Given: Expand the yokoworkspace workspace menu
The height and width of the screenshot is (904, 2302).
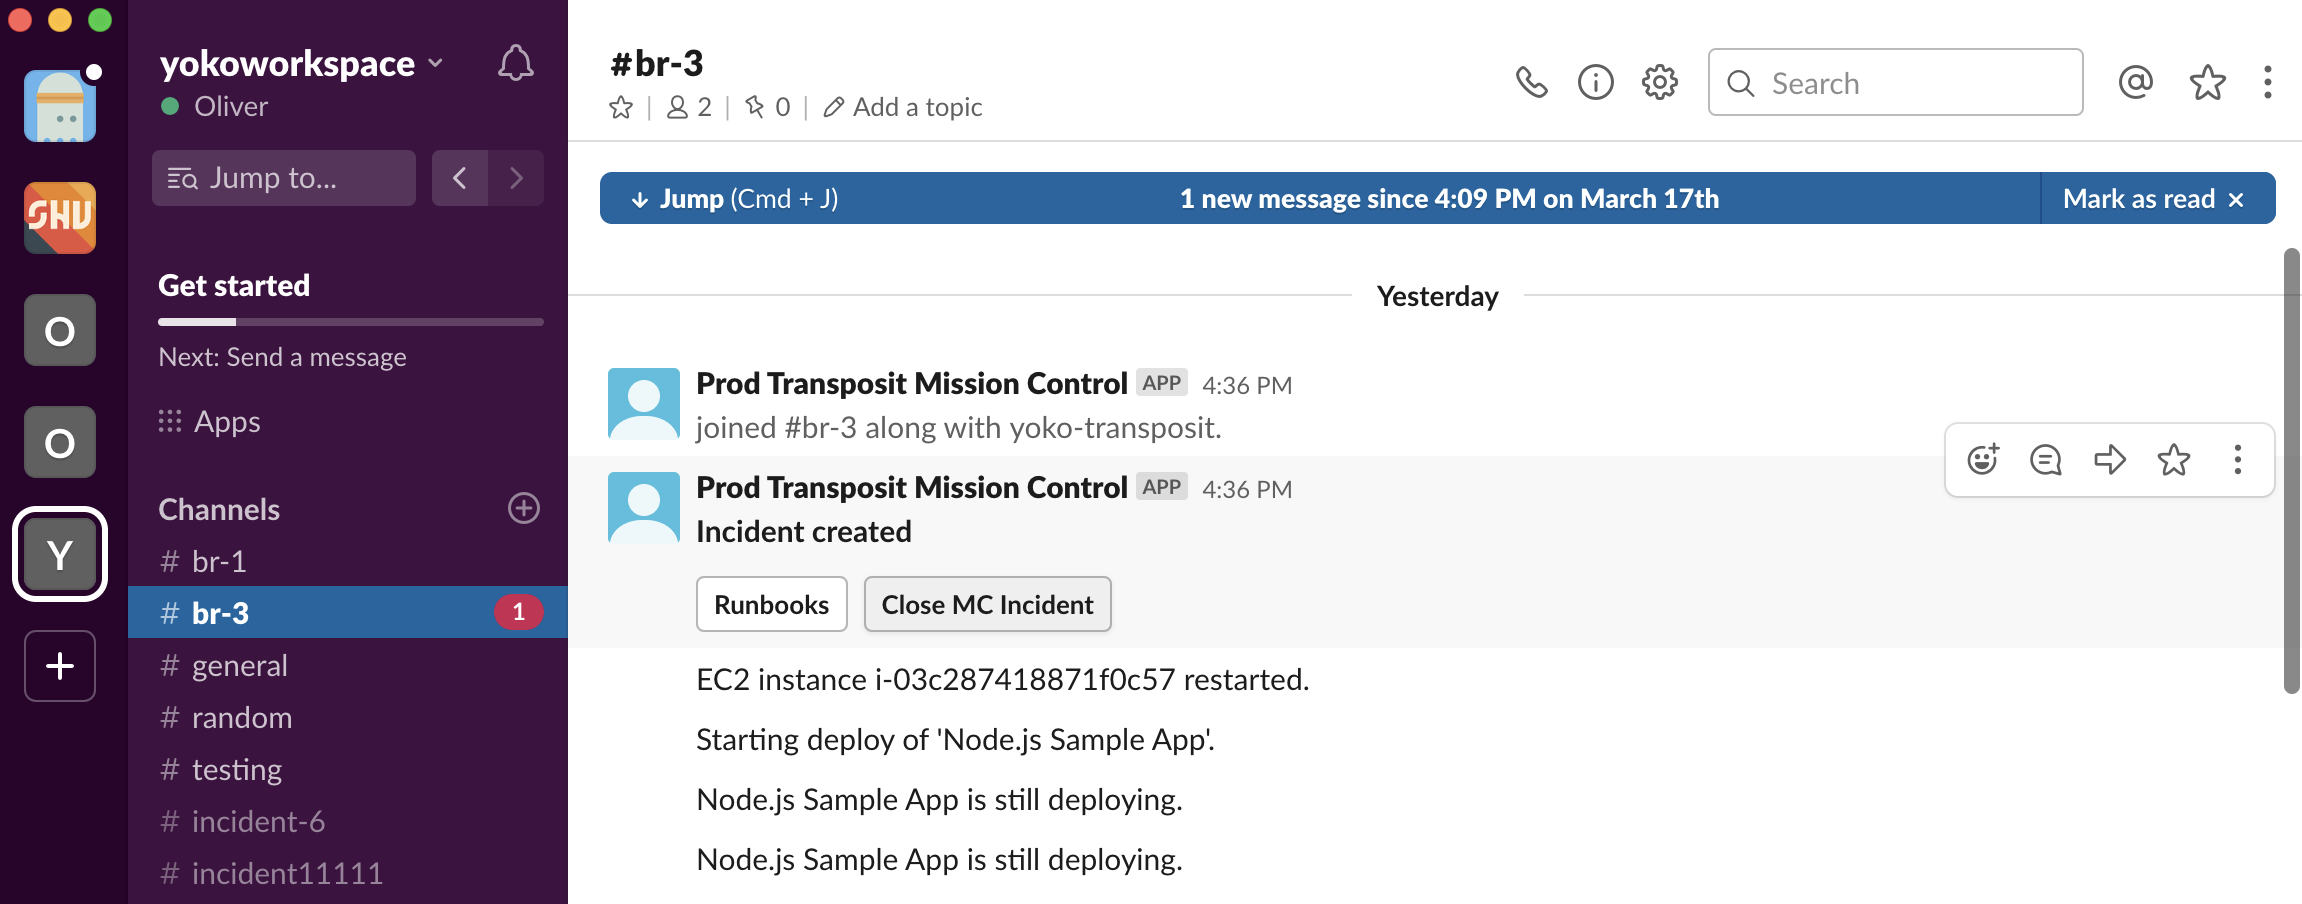Looking at the screenshot, I should click(300, 63).
